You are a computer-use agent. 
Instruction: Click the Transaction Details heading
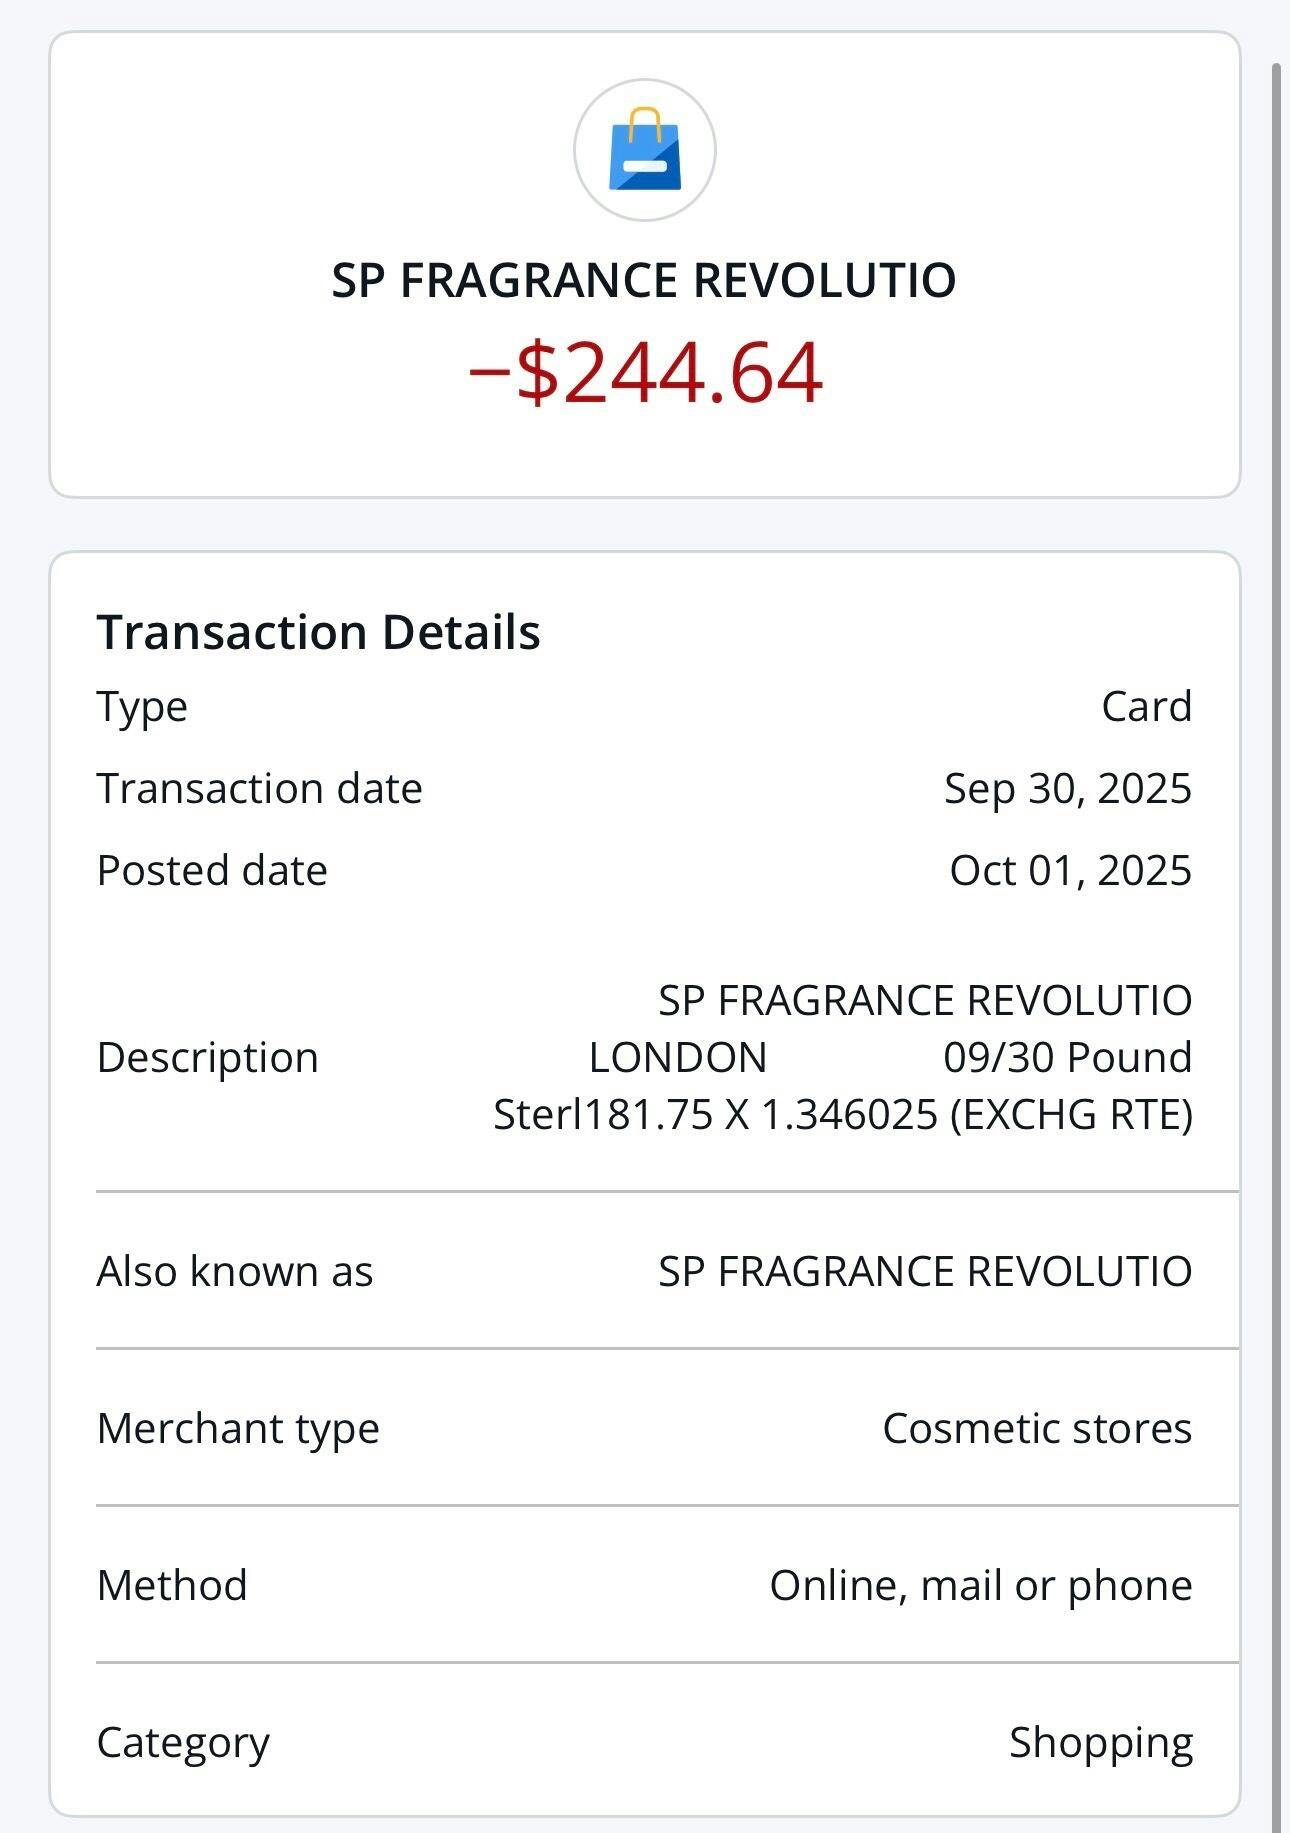pos(318,632)
